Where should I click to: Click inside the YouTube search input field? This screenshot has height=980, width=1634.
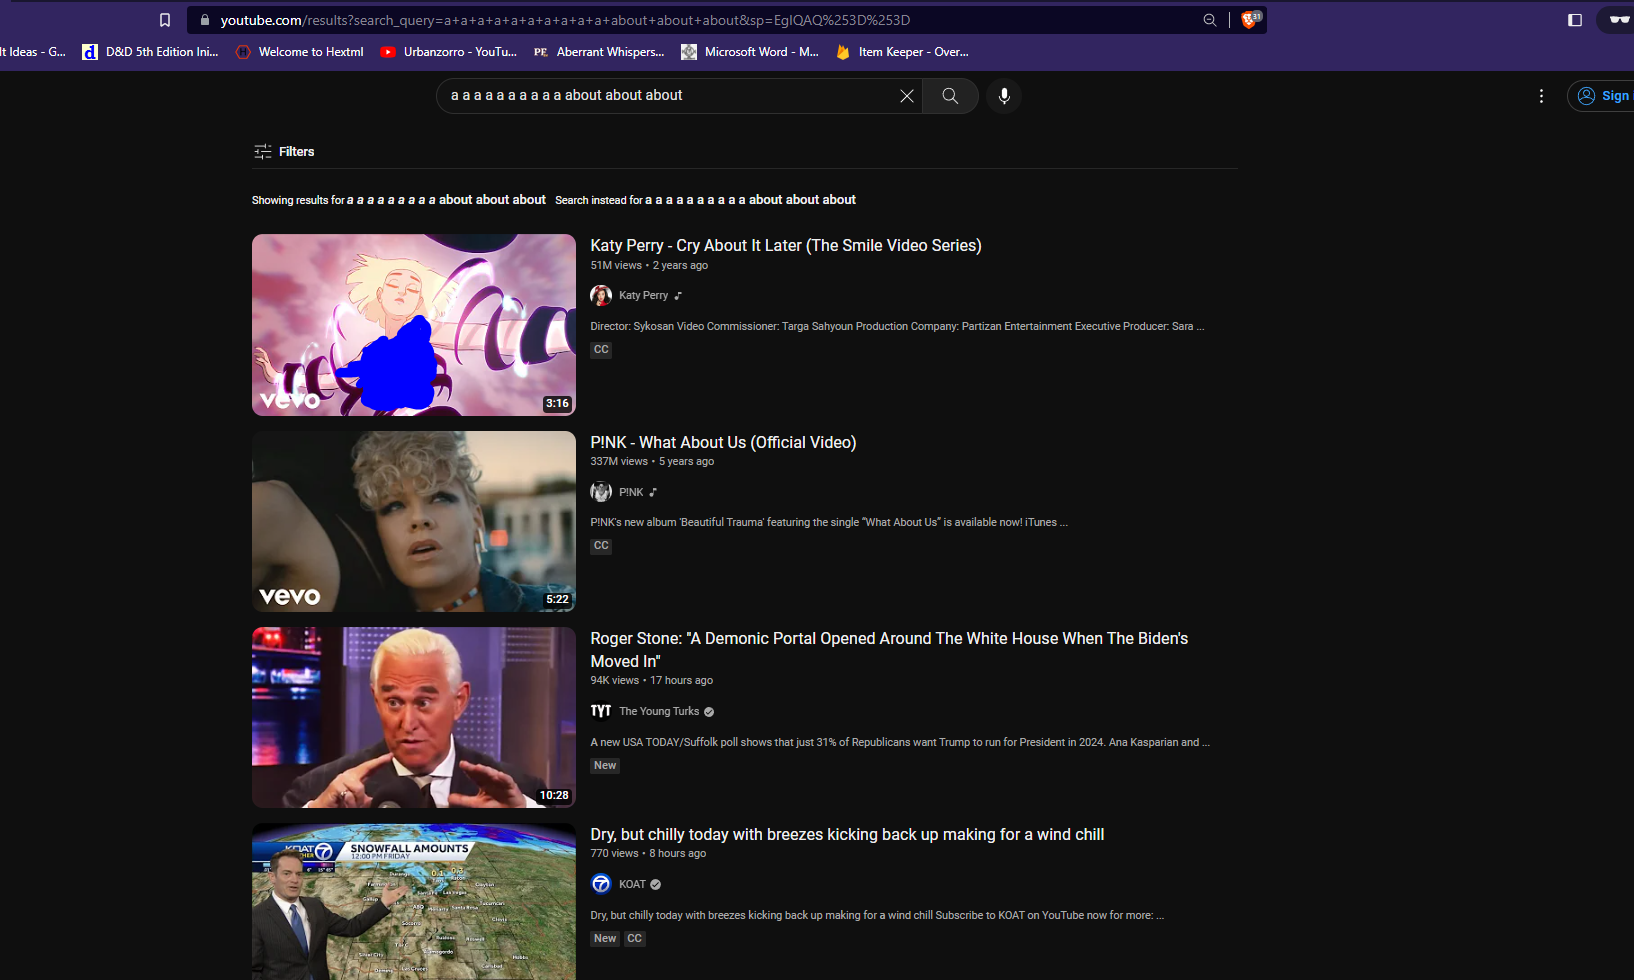[x=670, y=96]
